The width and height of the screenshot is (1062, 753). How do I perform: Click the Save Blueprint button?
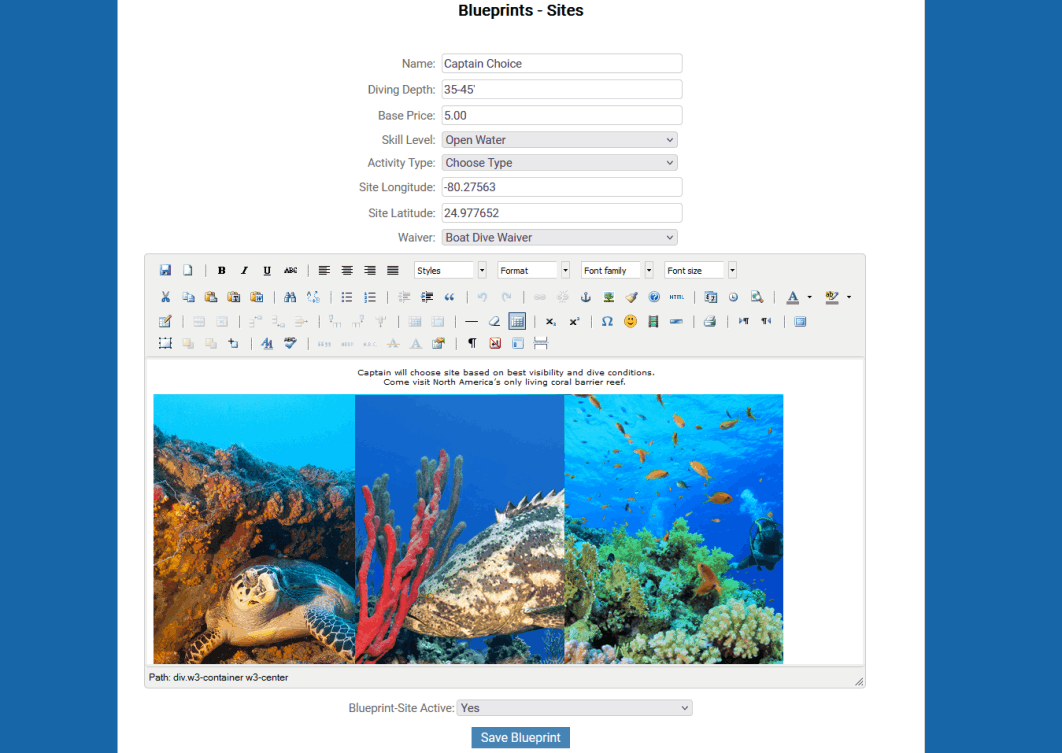tap(520, 738)
